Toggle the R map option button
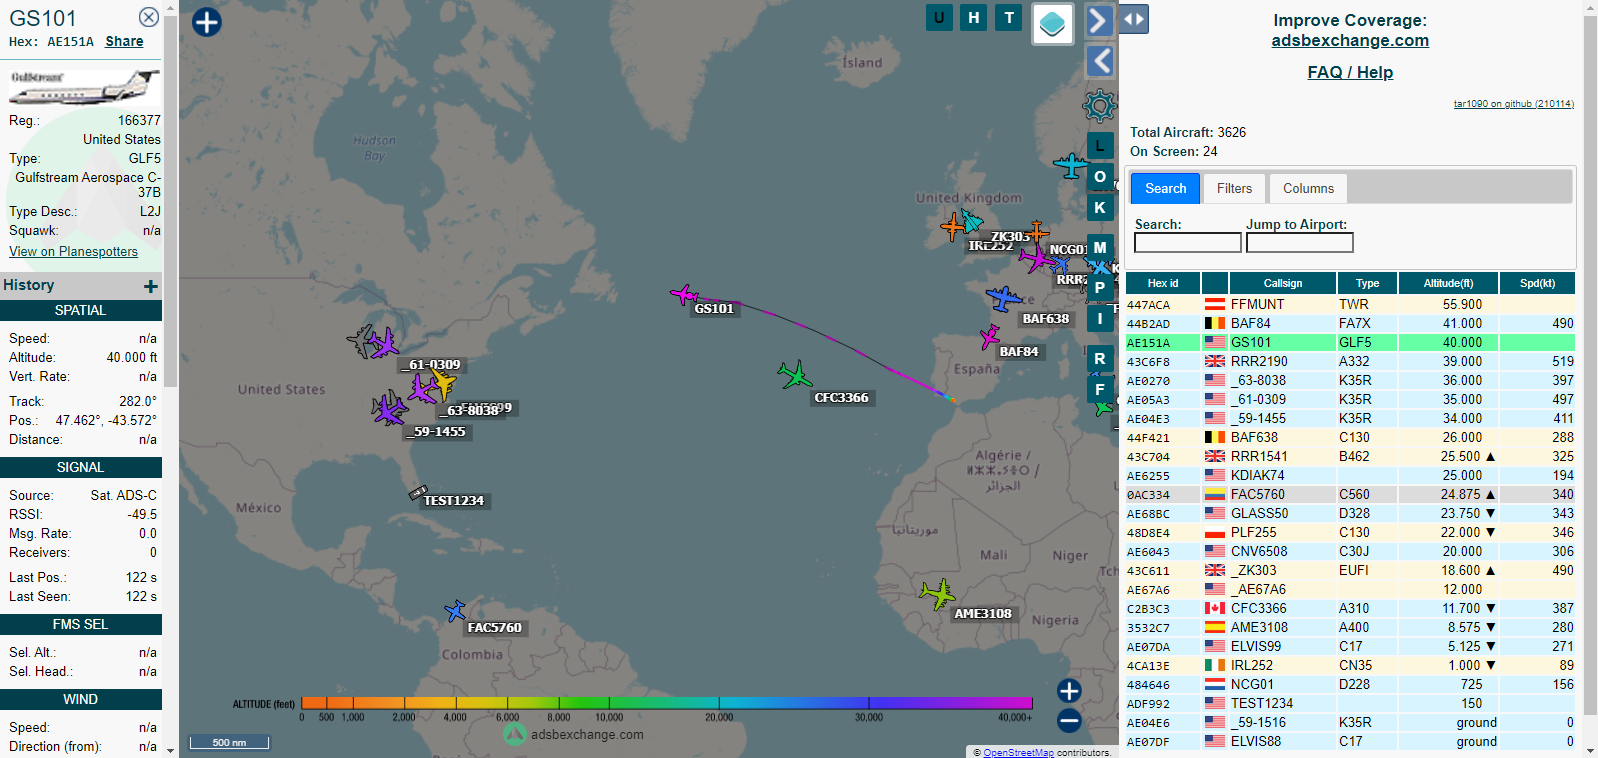Screen dimensions: 1598x758 1100,358
